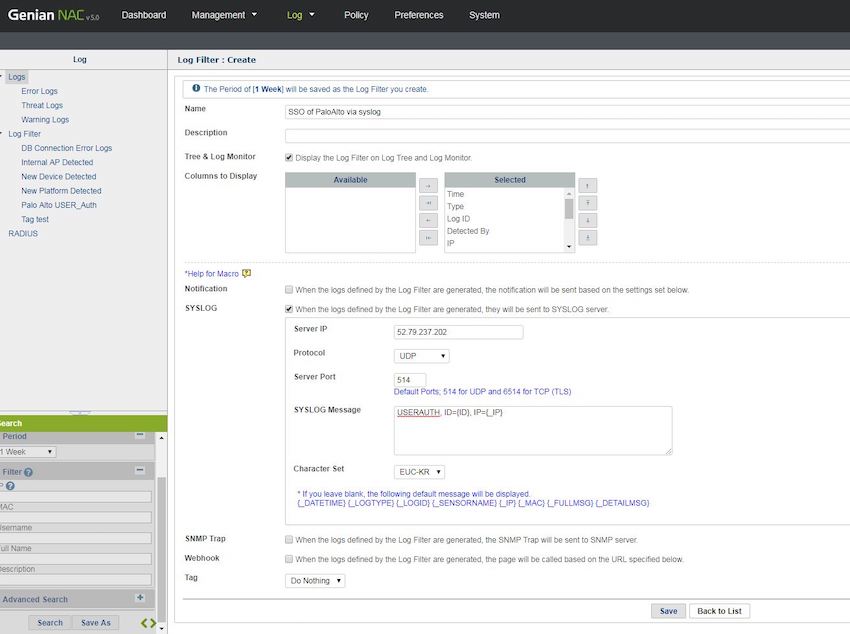Move selected column down one position

588,220
